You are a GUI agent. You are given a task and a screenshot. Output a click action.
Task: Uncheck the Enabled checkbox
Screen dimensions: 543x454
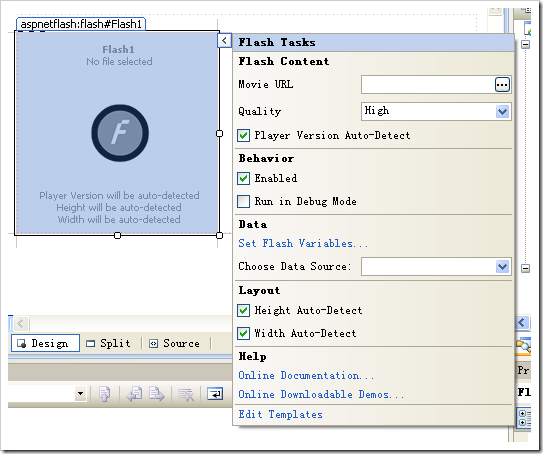(x=243, y=178)
